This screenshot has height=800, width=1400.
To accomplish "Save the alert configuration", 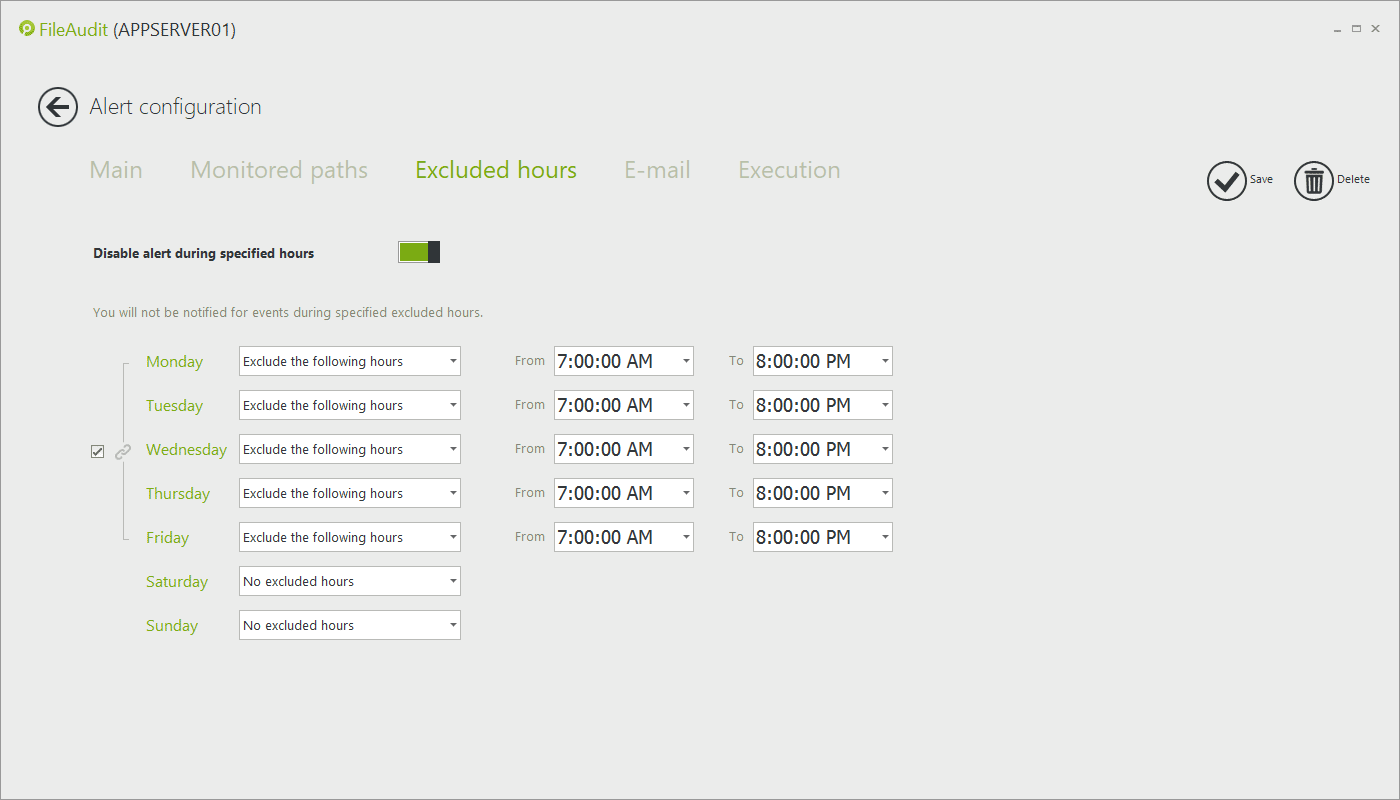I will point(1227,181).
